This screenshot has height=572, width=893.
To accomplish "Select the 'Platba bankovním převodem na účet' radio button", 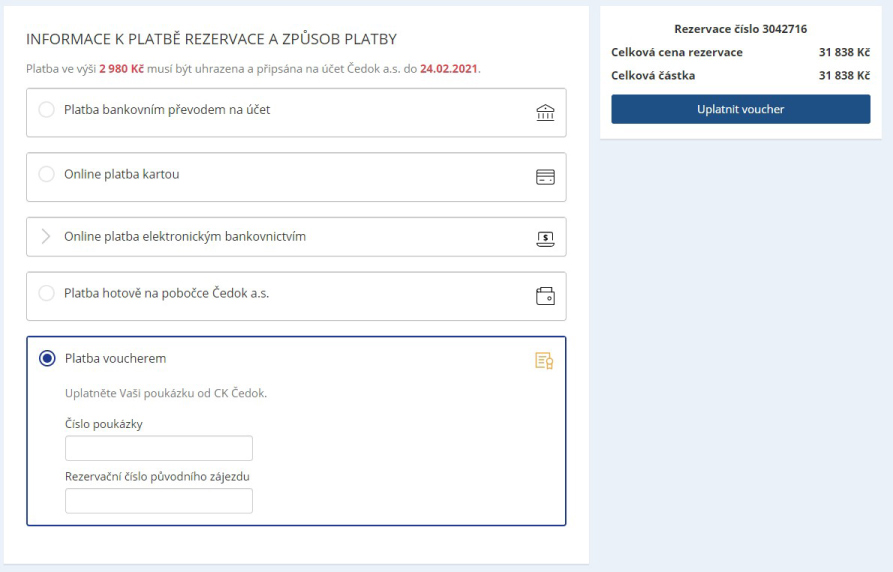I will click(x=46, y=109).
